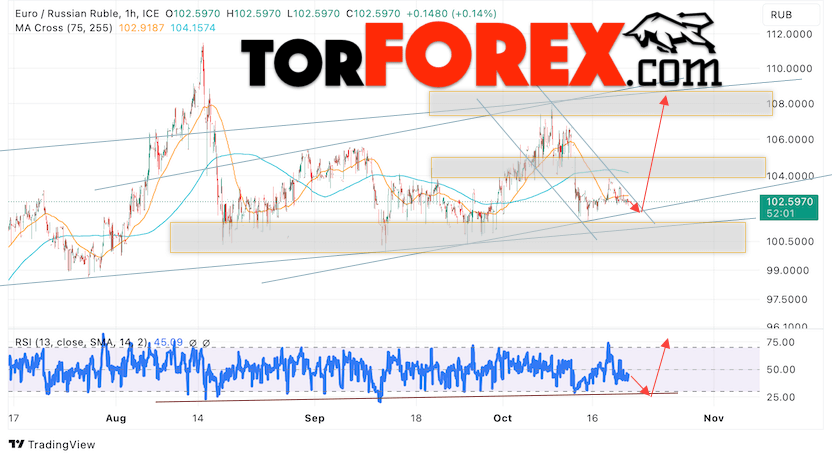Click the teal MA value 104.1574
832x459 pixels.
pyautogui.click(x=193, y=28)
